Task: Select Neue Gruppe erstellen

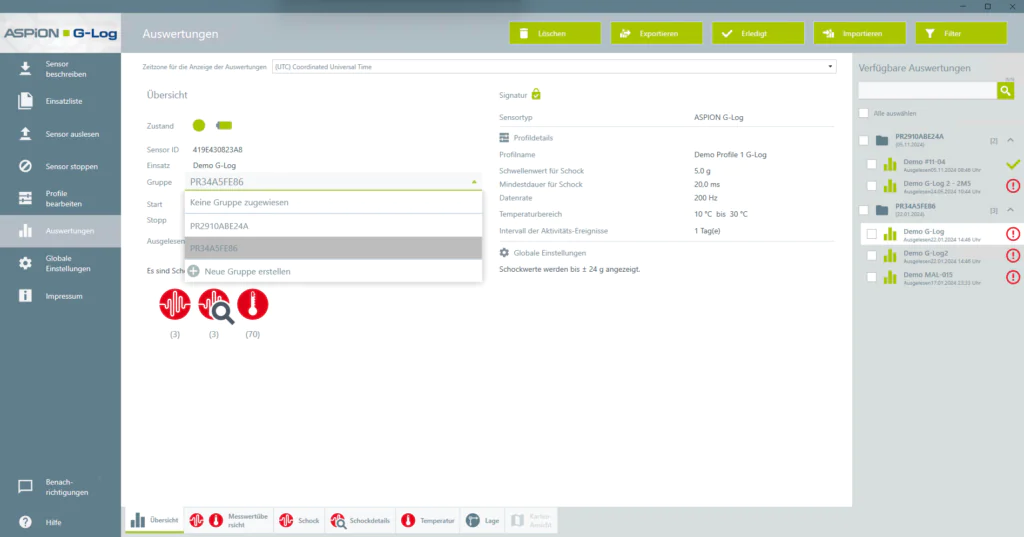Action: 334,271
